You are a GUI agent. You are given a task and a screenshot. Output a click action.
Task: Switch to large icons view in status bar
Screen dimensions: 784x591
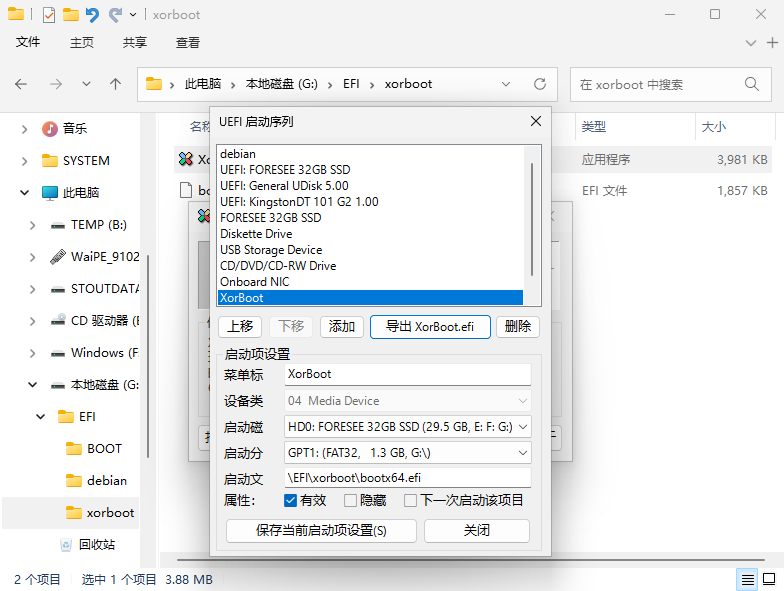click(x=768, y=580)
